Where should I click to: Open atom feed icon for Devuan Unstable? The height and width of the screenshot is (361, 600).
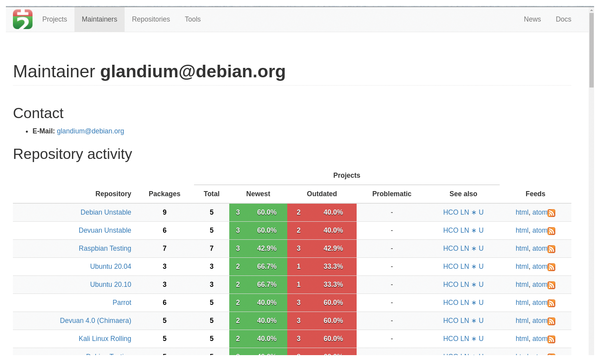tap(551, 231)
